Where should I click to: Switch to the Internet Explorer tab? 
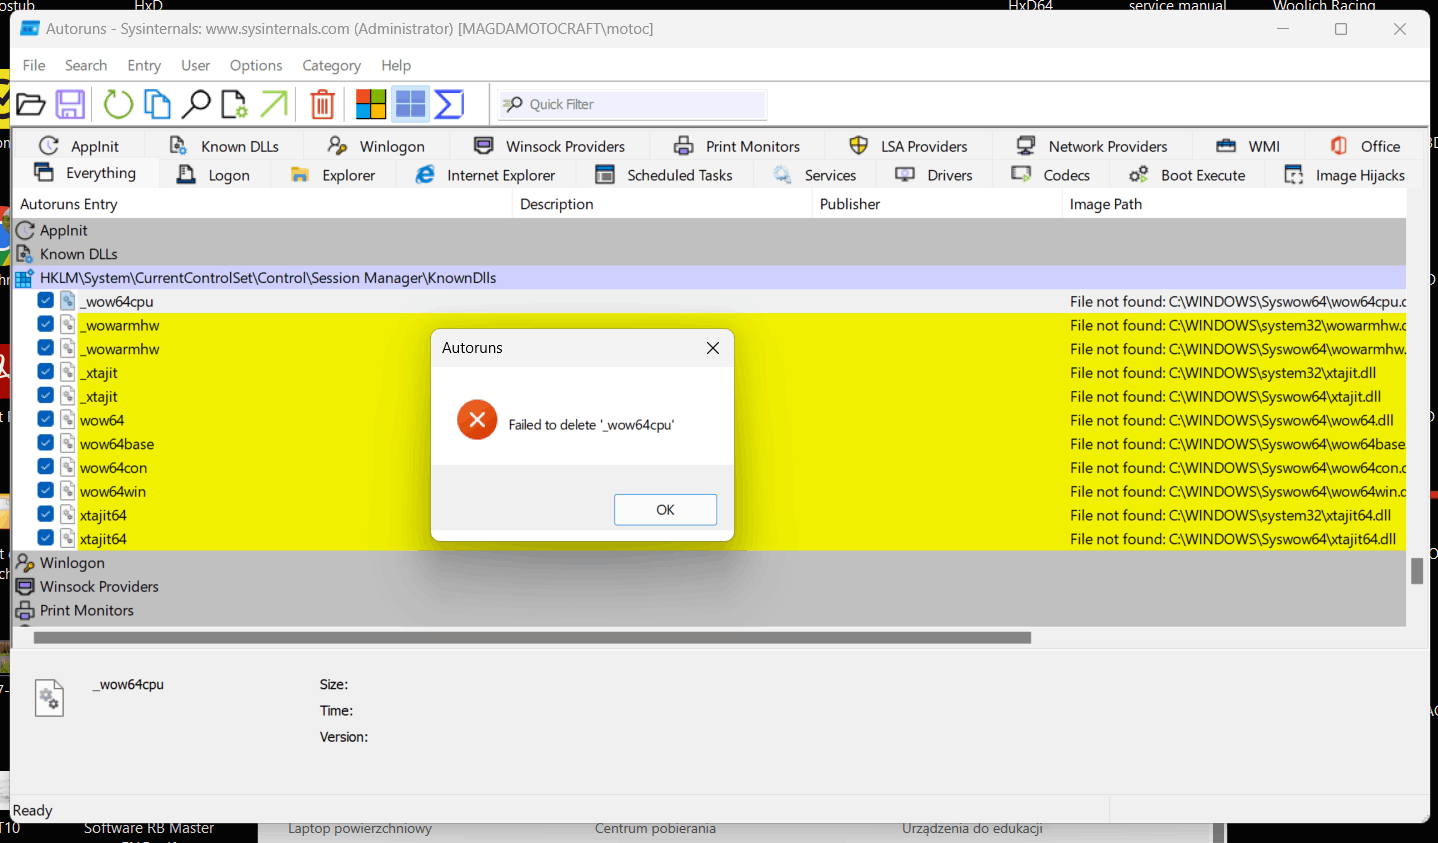pyautogui.click(x=485, y=175)
